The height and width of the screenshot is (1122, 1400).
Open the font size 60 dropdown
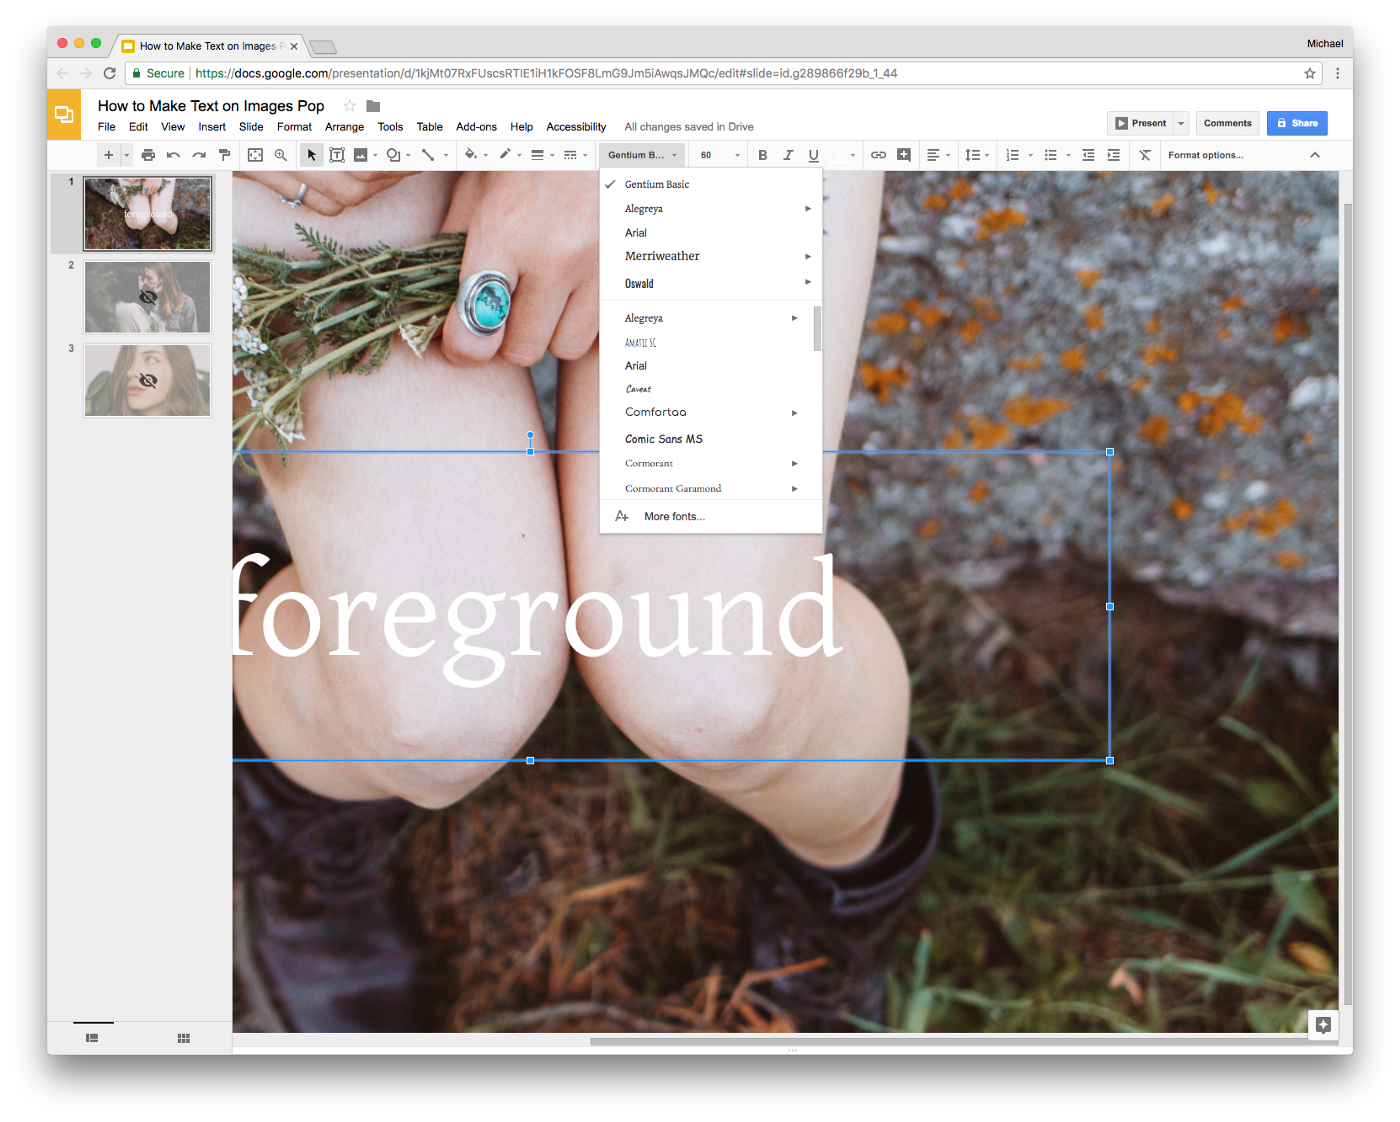tap(720, 155)
